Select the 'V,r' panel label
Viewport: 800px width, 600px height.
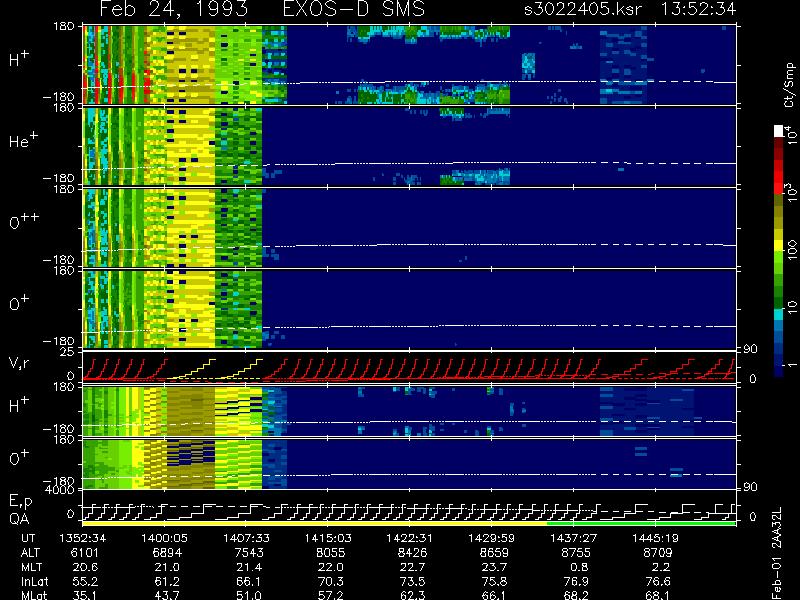coord(20,363)
